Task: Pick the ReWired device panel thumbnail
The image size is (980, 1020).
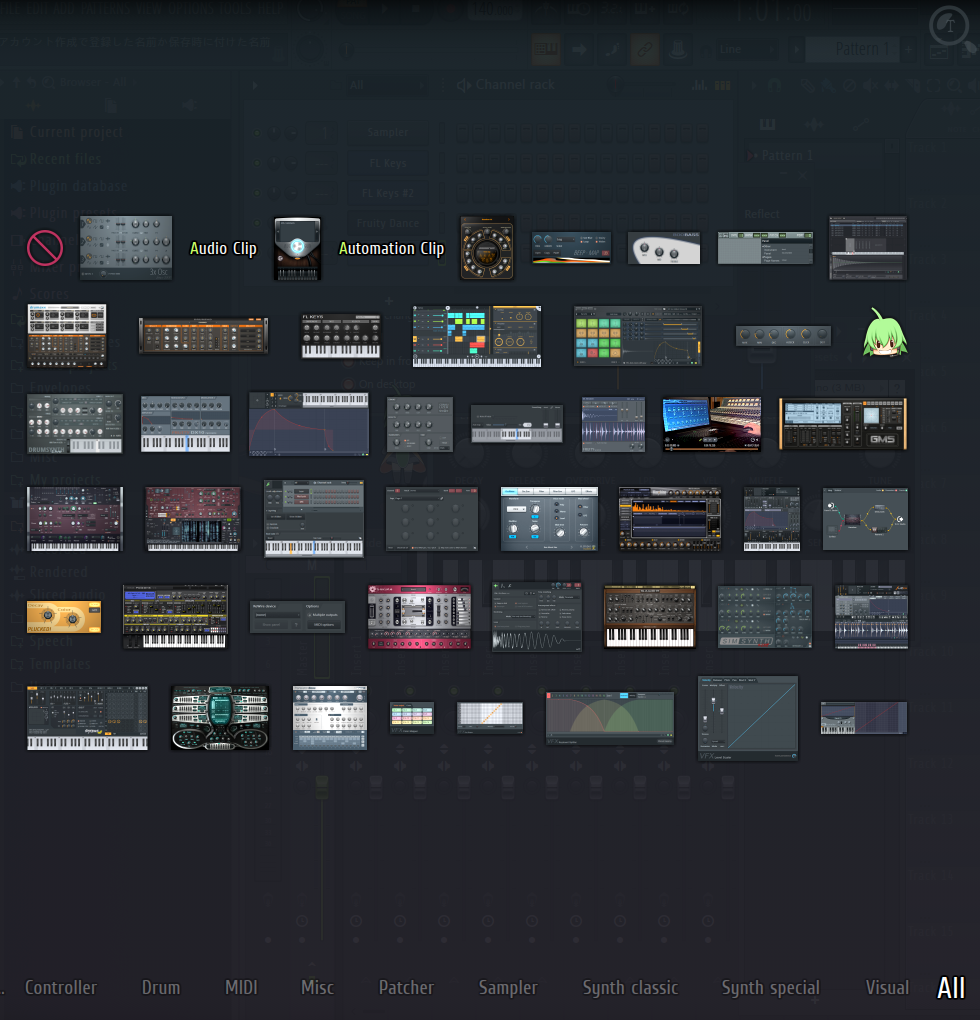Action: pos(297,617)
